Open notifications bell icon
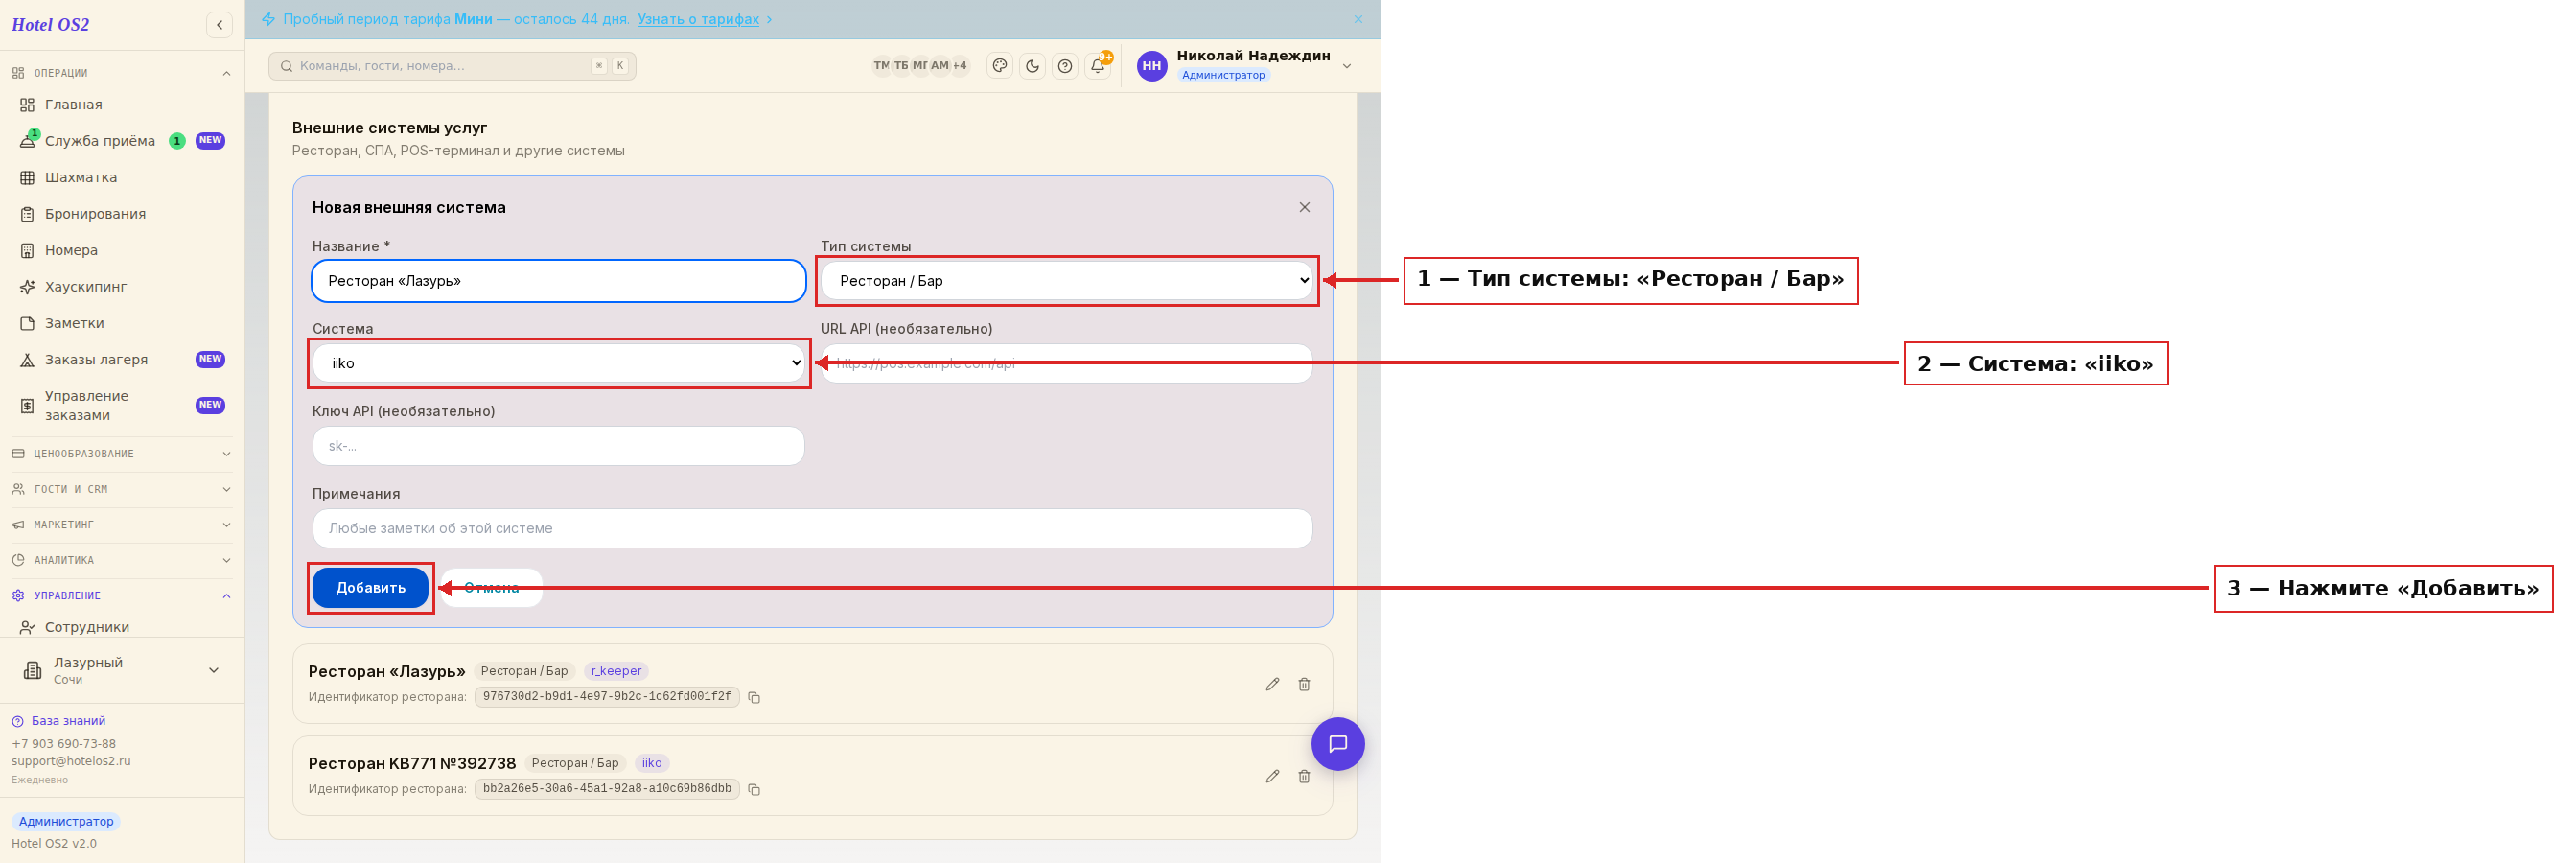The height and width of the screenshot is (863, 2576). [1098, 66]
